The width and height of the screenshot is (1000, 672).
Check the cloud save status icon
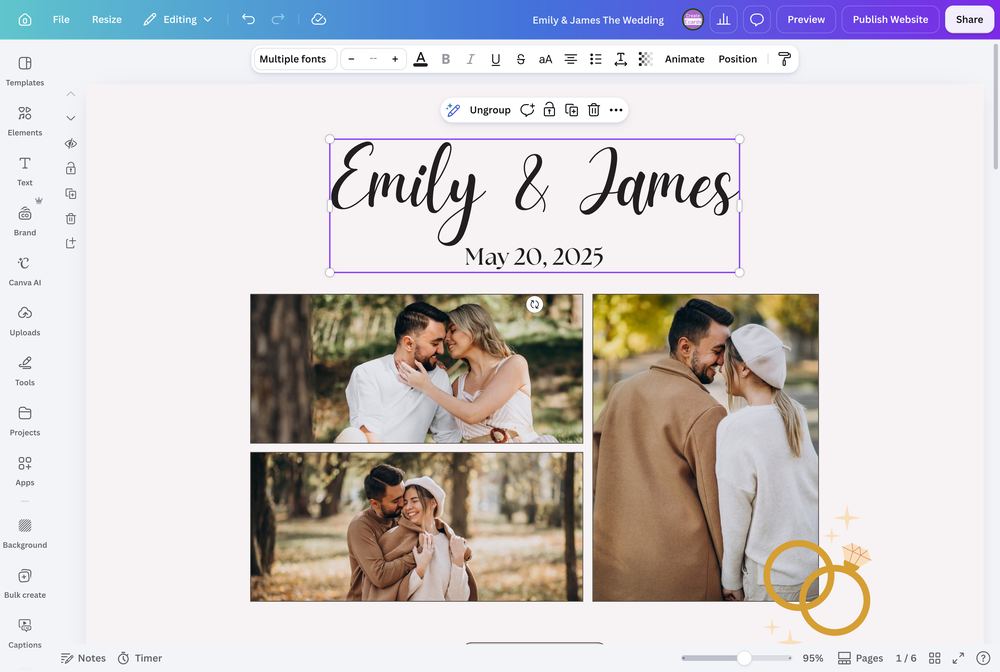point(318,20)
